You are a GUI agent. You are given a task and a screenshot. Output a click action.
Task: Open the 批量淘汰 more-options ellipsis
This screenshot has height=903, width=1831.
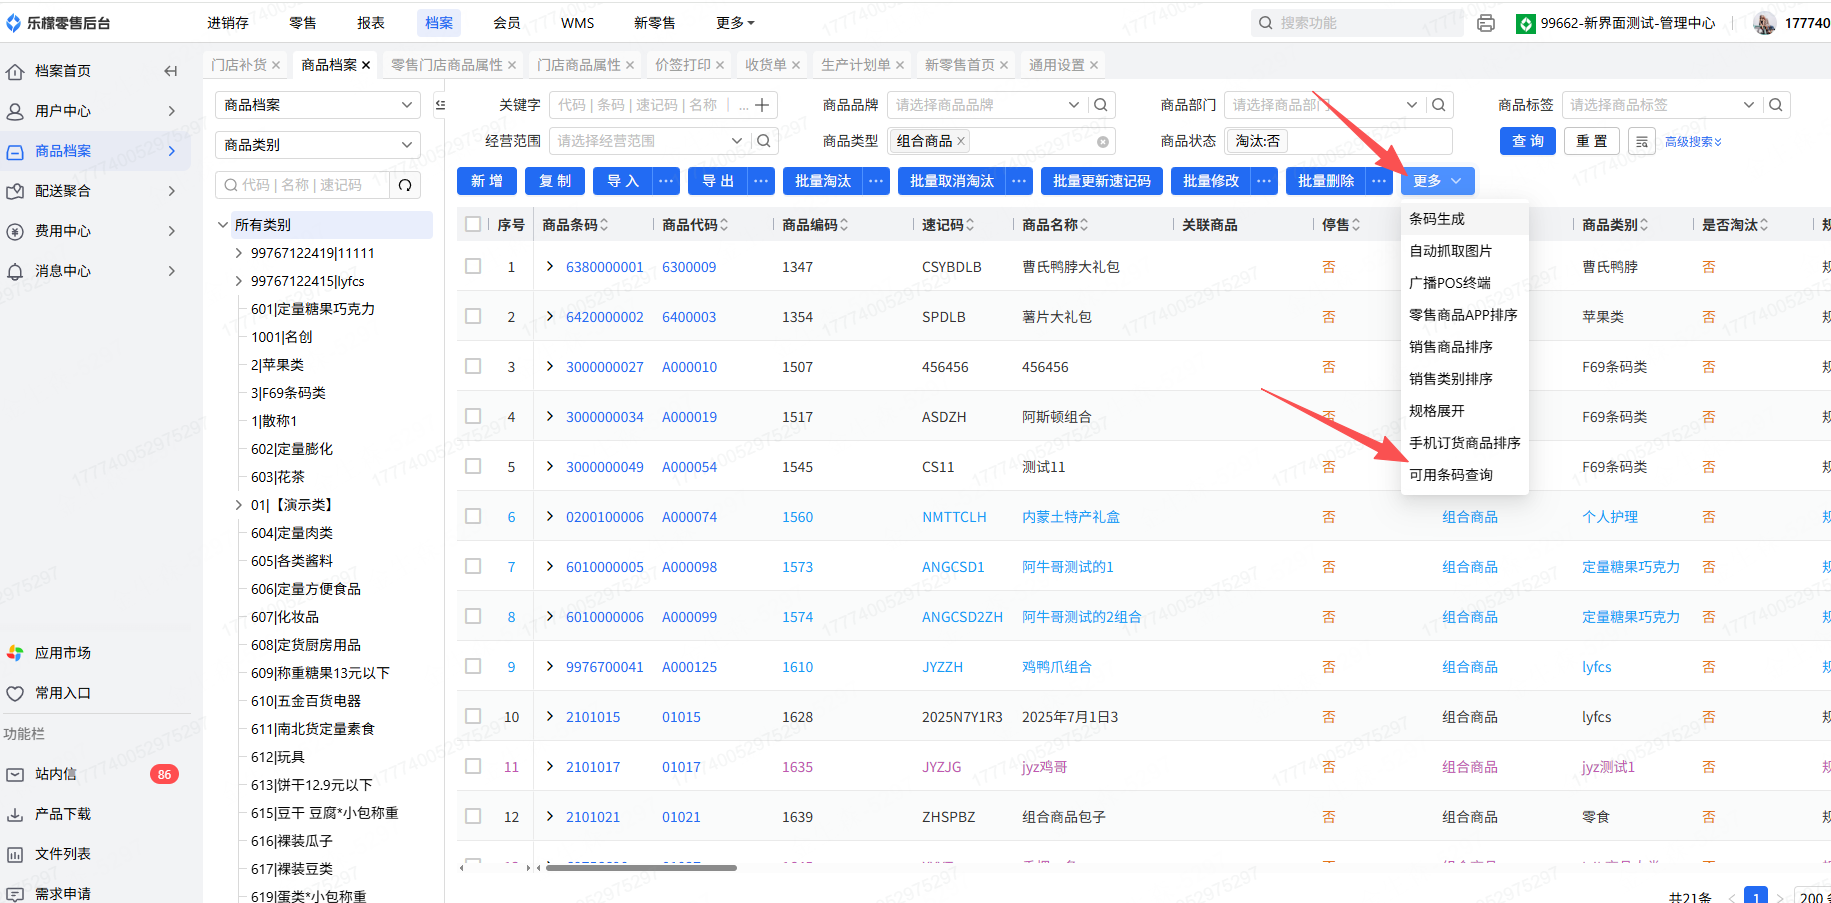tap(876, 181)
